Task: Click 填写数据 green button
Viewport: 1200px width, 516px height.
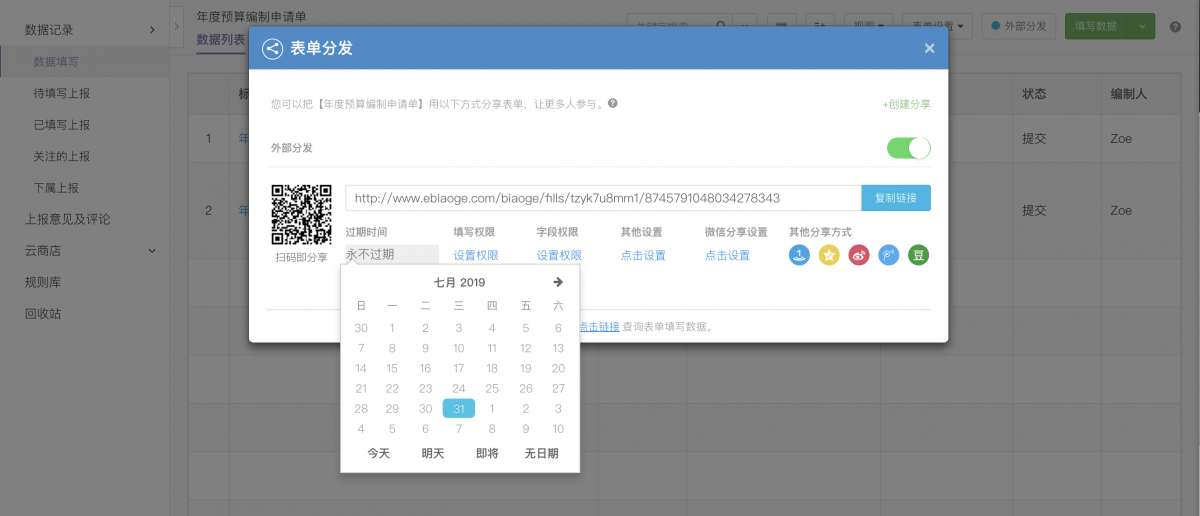Action: [x=1095, y=26]
